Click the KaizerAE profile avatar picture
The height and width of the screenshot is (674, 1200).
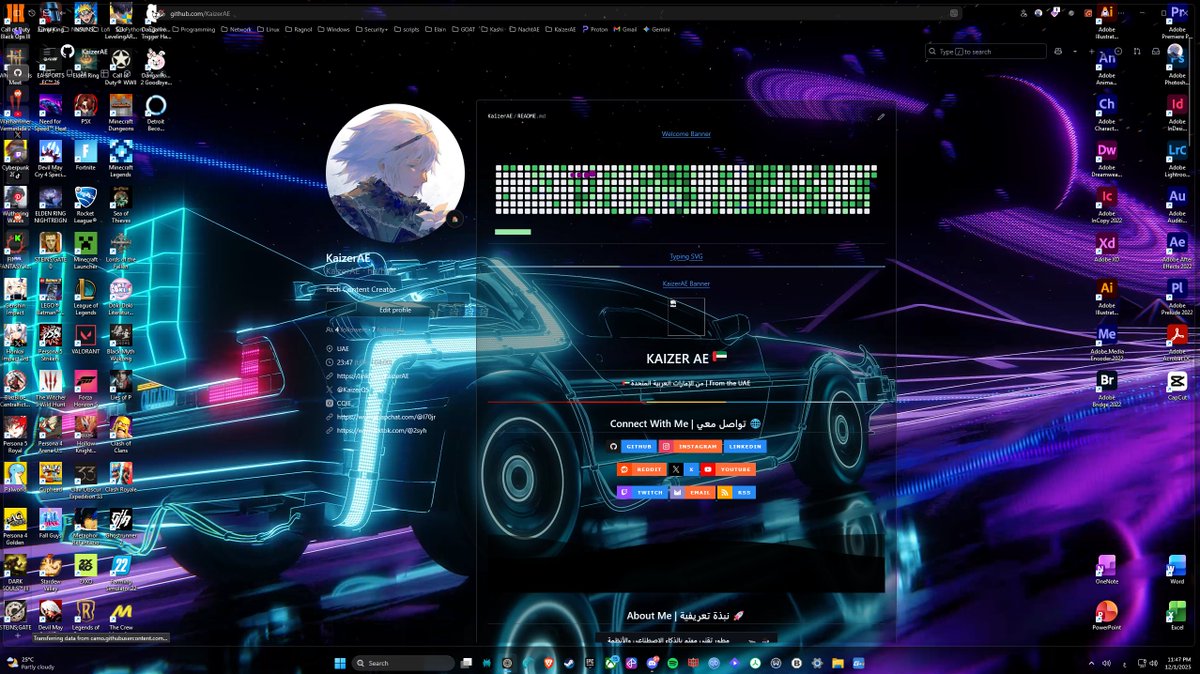[x=396, y=173]
